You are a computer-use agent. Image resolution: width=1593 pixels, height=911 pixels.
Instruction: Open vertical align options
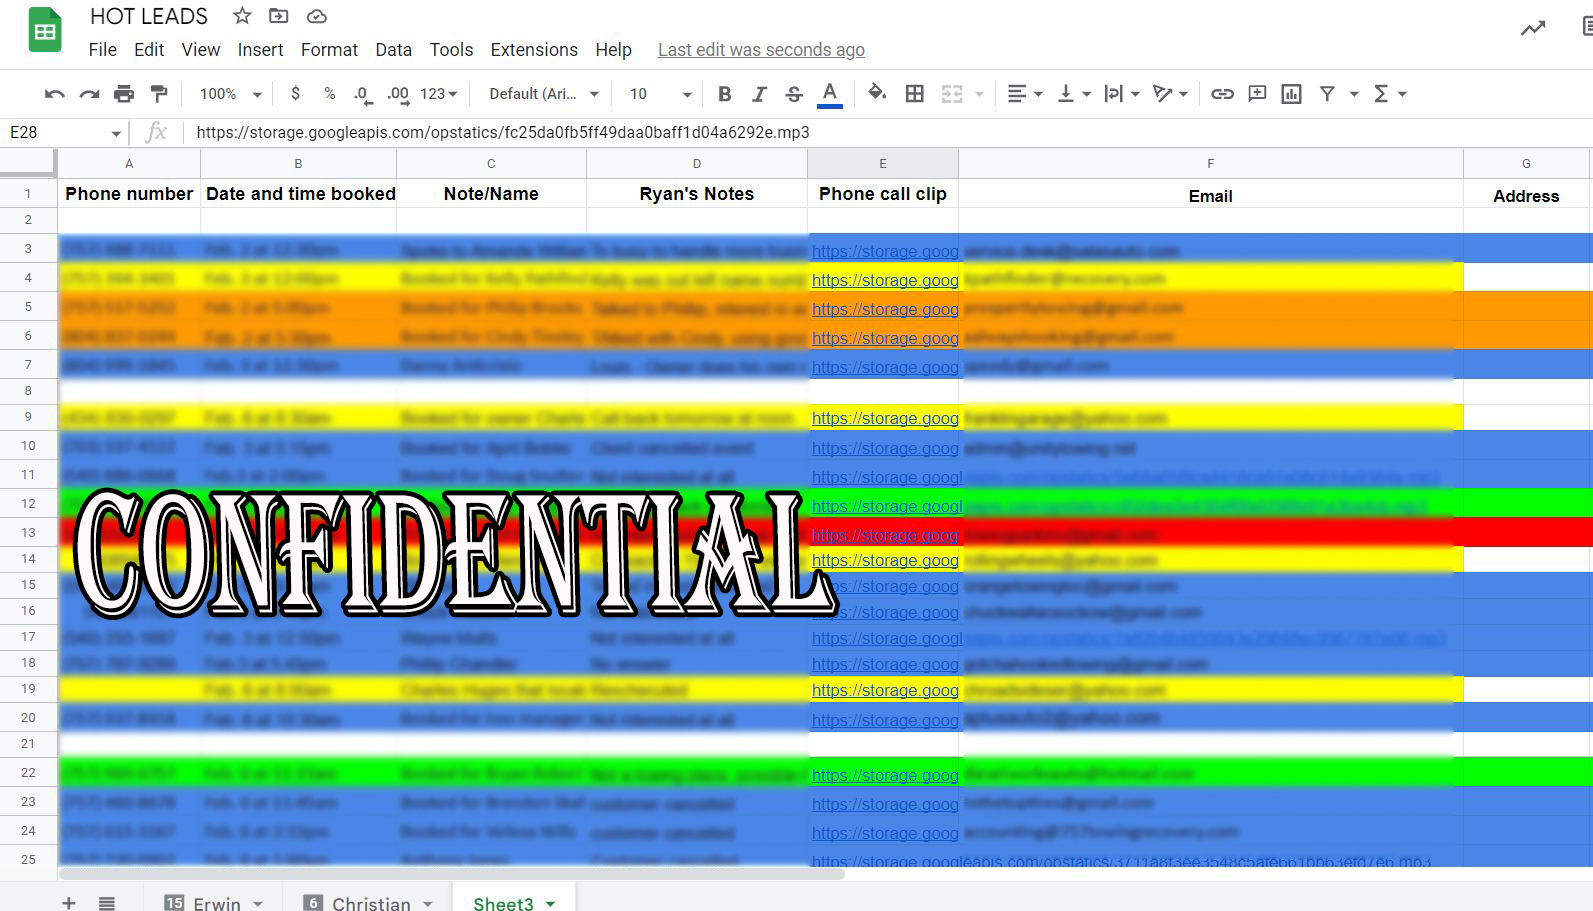tap(1074, 94)
